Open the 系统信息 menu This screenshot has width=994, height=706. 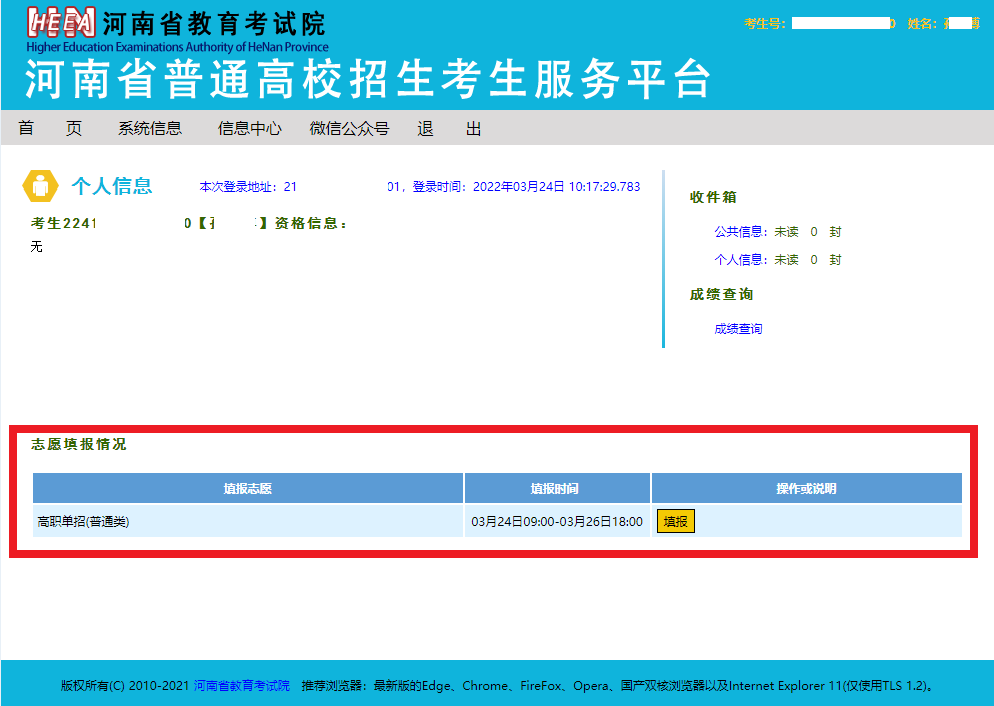click(x=150, y=128)
